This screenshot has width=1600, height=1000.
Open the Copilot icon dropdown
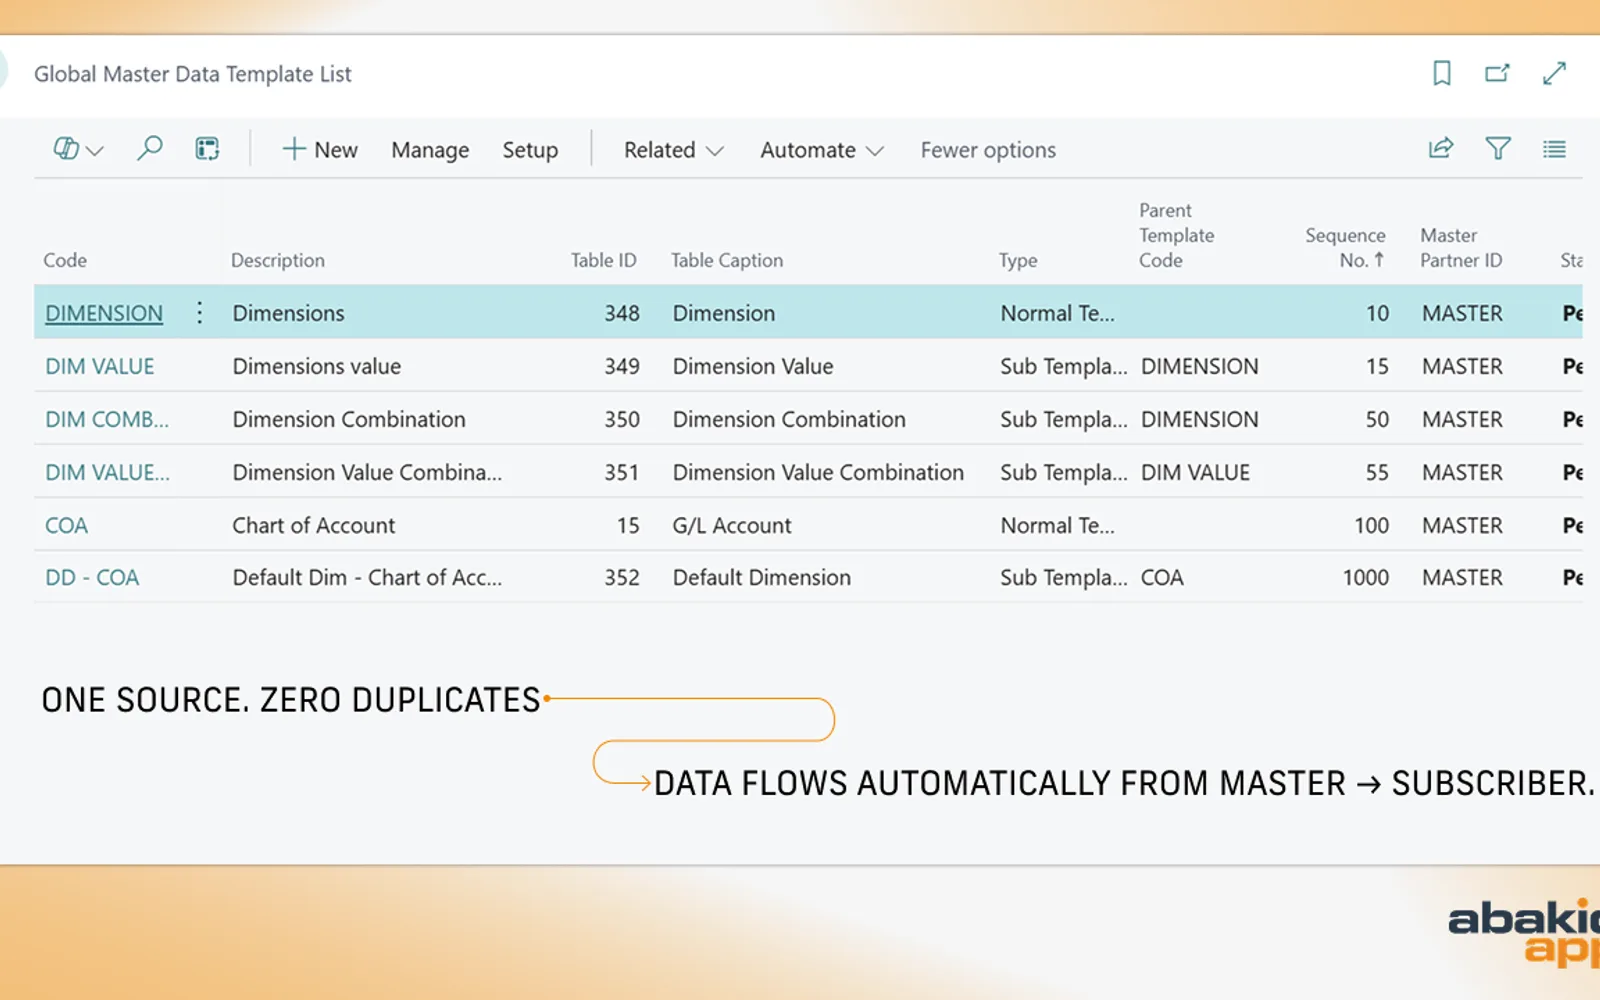tap(78, 149)
